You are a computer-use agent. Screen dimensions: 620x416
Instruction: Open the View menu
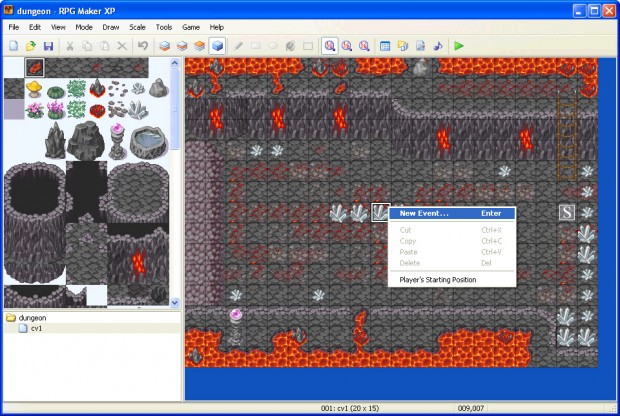click(x=58, y=27)
